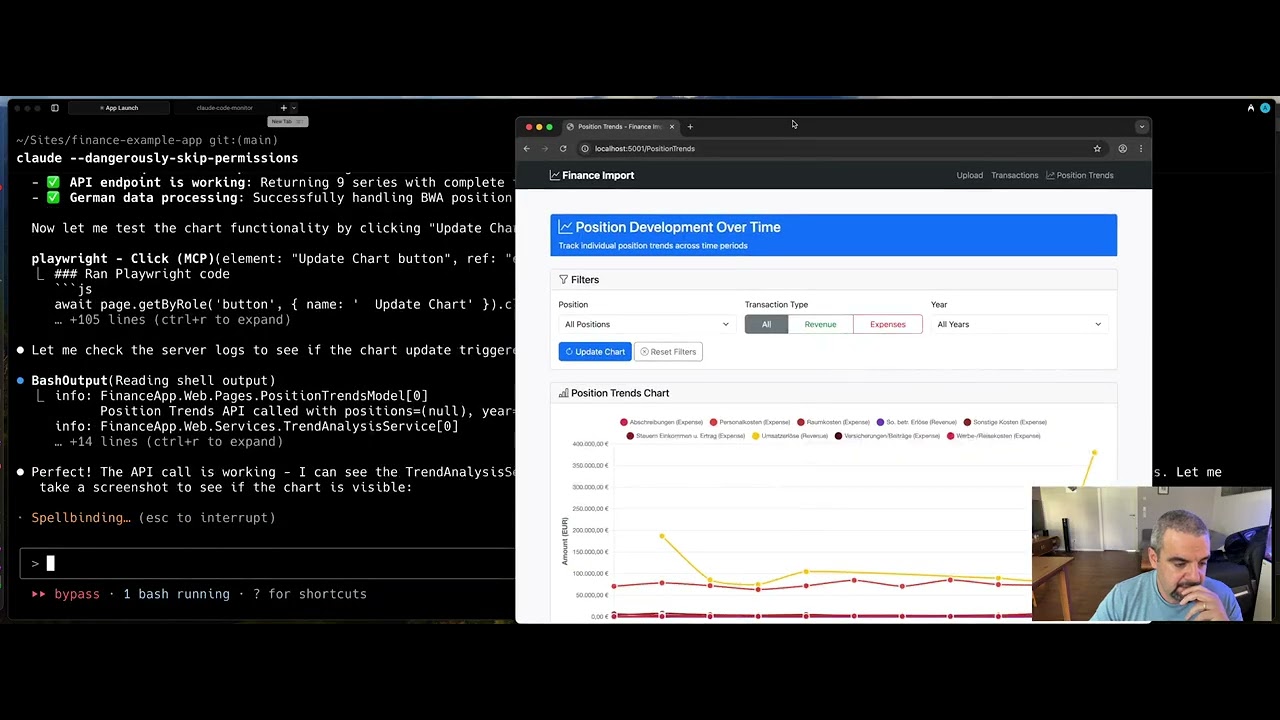Screen dimensions: 1280x720
Task: Open a new browser tab with plus
Action: (690, 127)
